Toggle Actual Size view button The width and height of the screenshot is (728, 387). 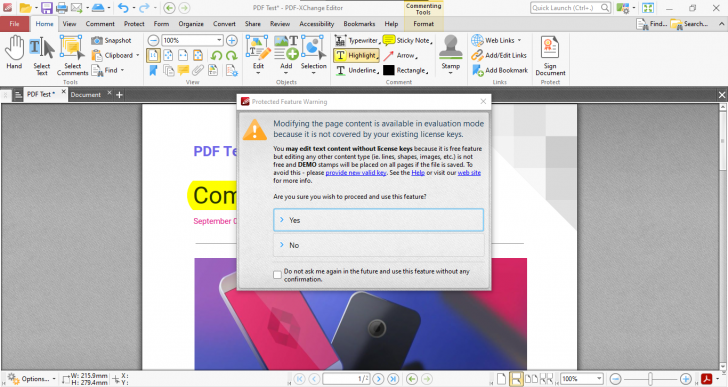pyautogui.click(x=153, y=56)
